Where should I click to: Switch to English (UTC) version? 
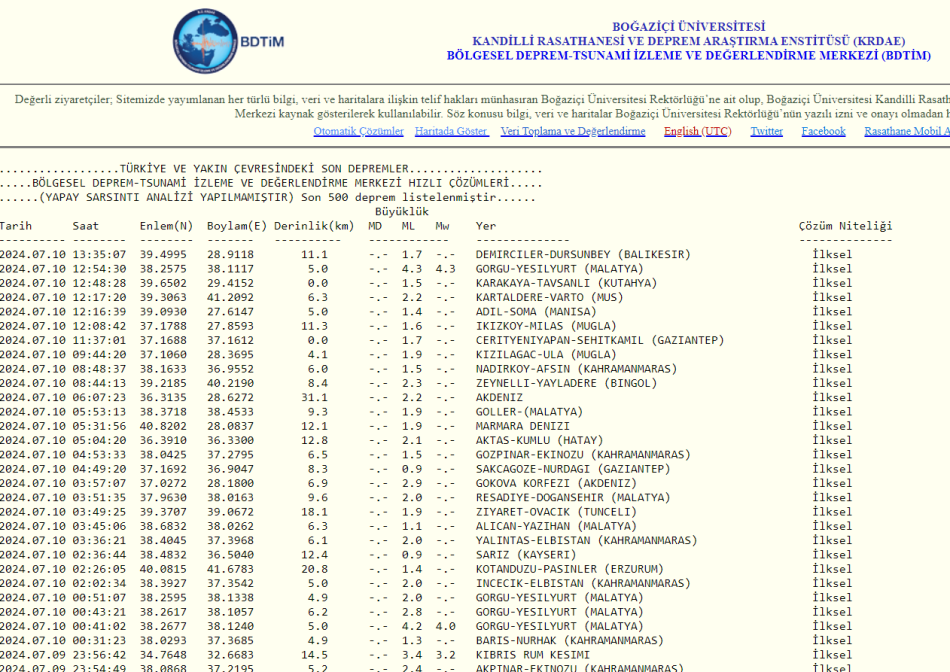pos(697,132)
